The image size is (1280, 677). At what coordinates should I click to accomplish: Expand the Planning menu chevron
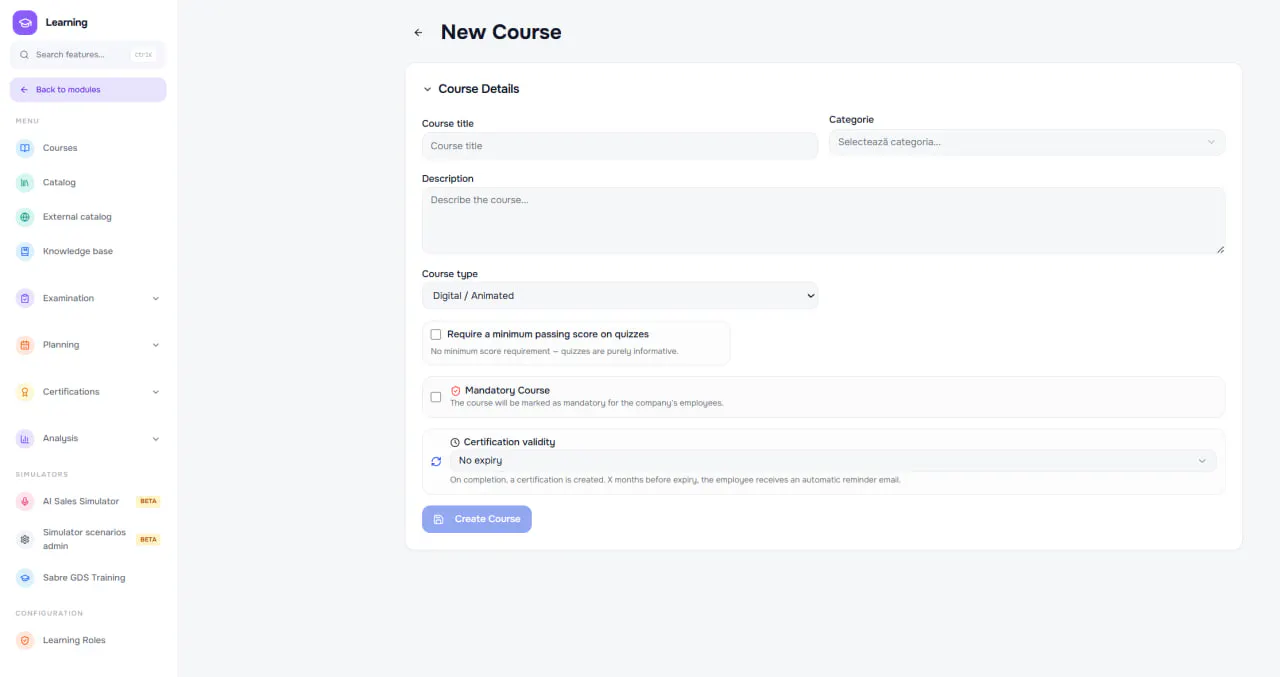[156, 345]
